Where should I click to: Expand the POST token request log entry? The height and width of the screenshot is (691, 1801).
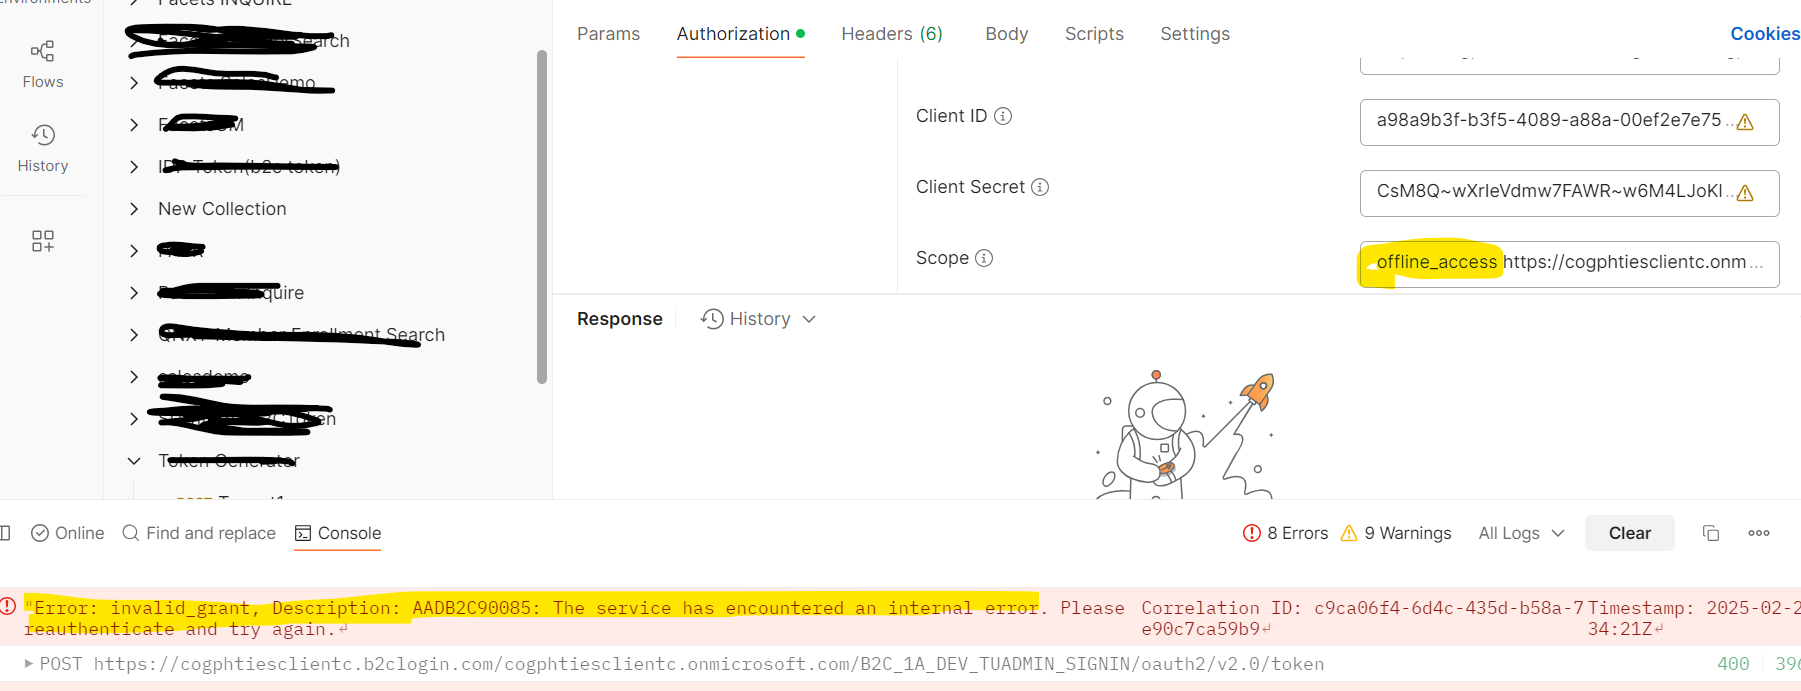[29, 663]
